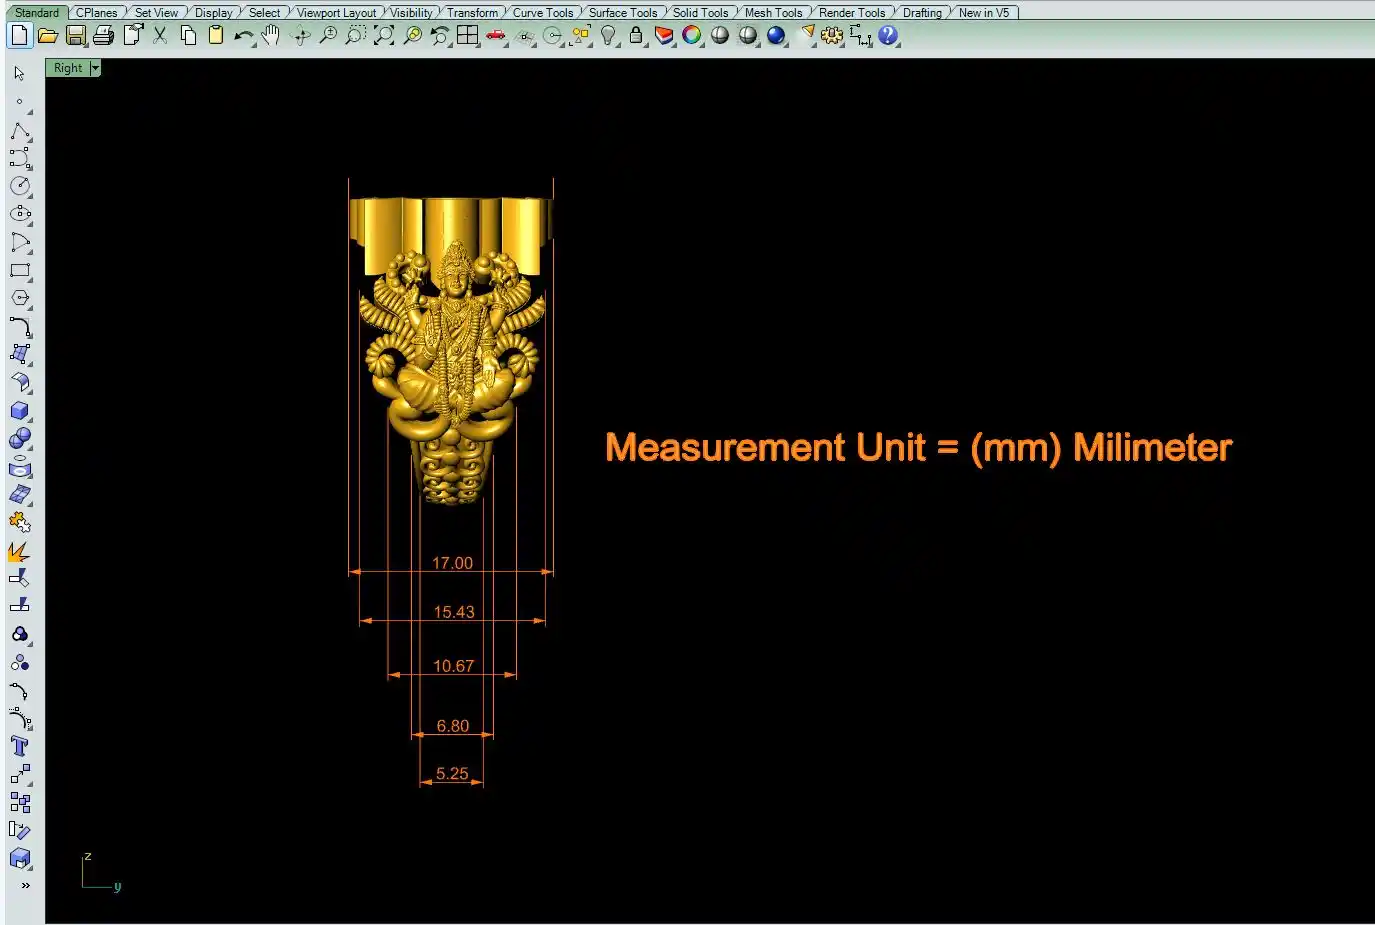This screenshot has height=925, width=1375.
Task: Select the Circle tool in the sidebar
Action: [x=20, y=186]
